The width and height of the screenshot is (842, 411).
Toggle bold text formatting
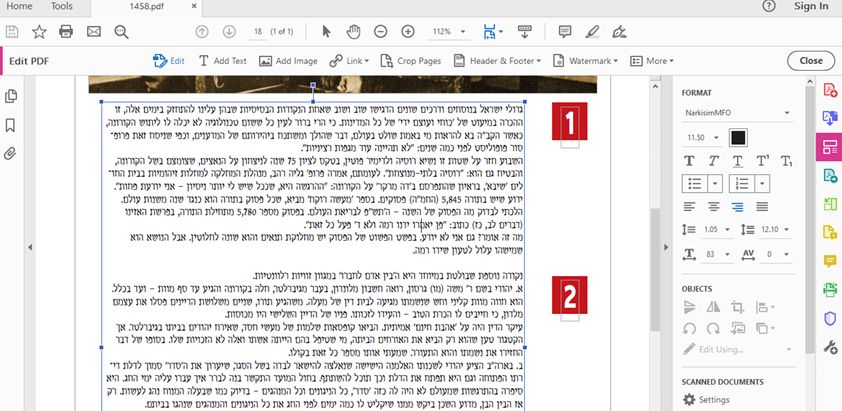689,161
